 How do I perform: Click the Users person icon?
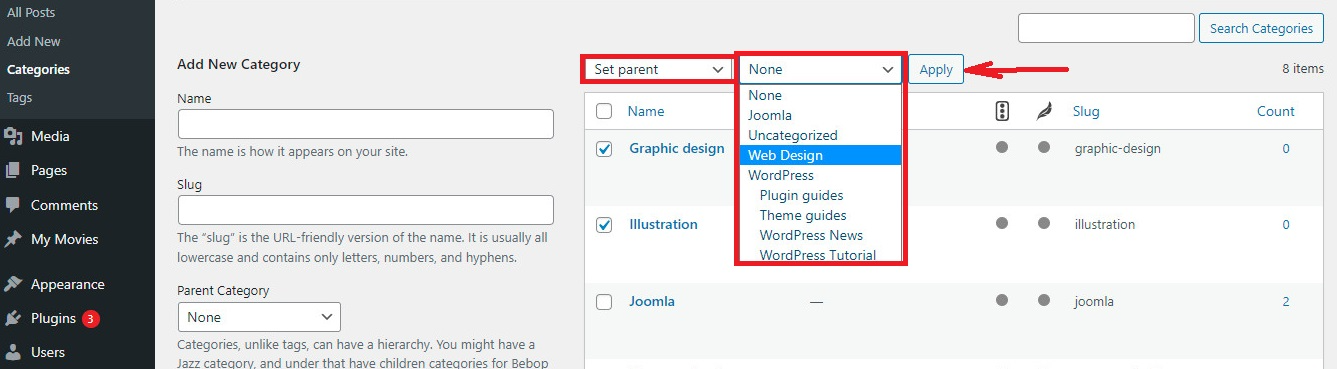[13, 352]
